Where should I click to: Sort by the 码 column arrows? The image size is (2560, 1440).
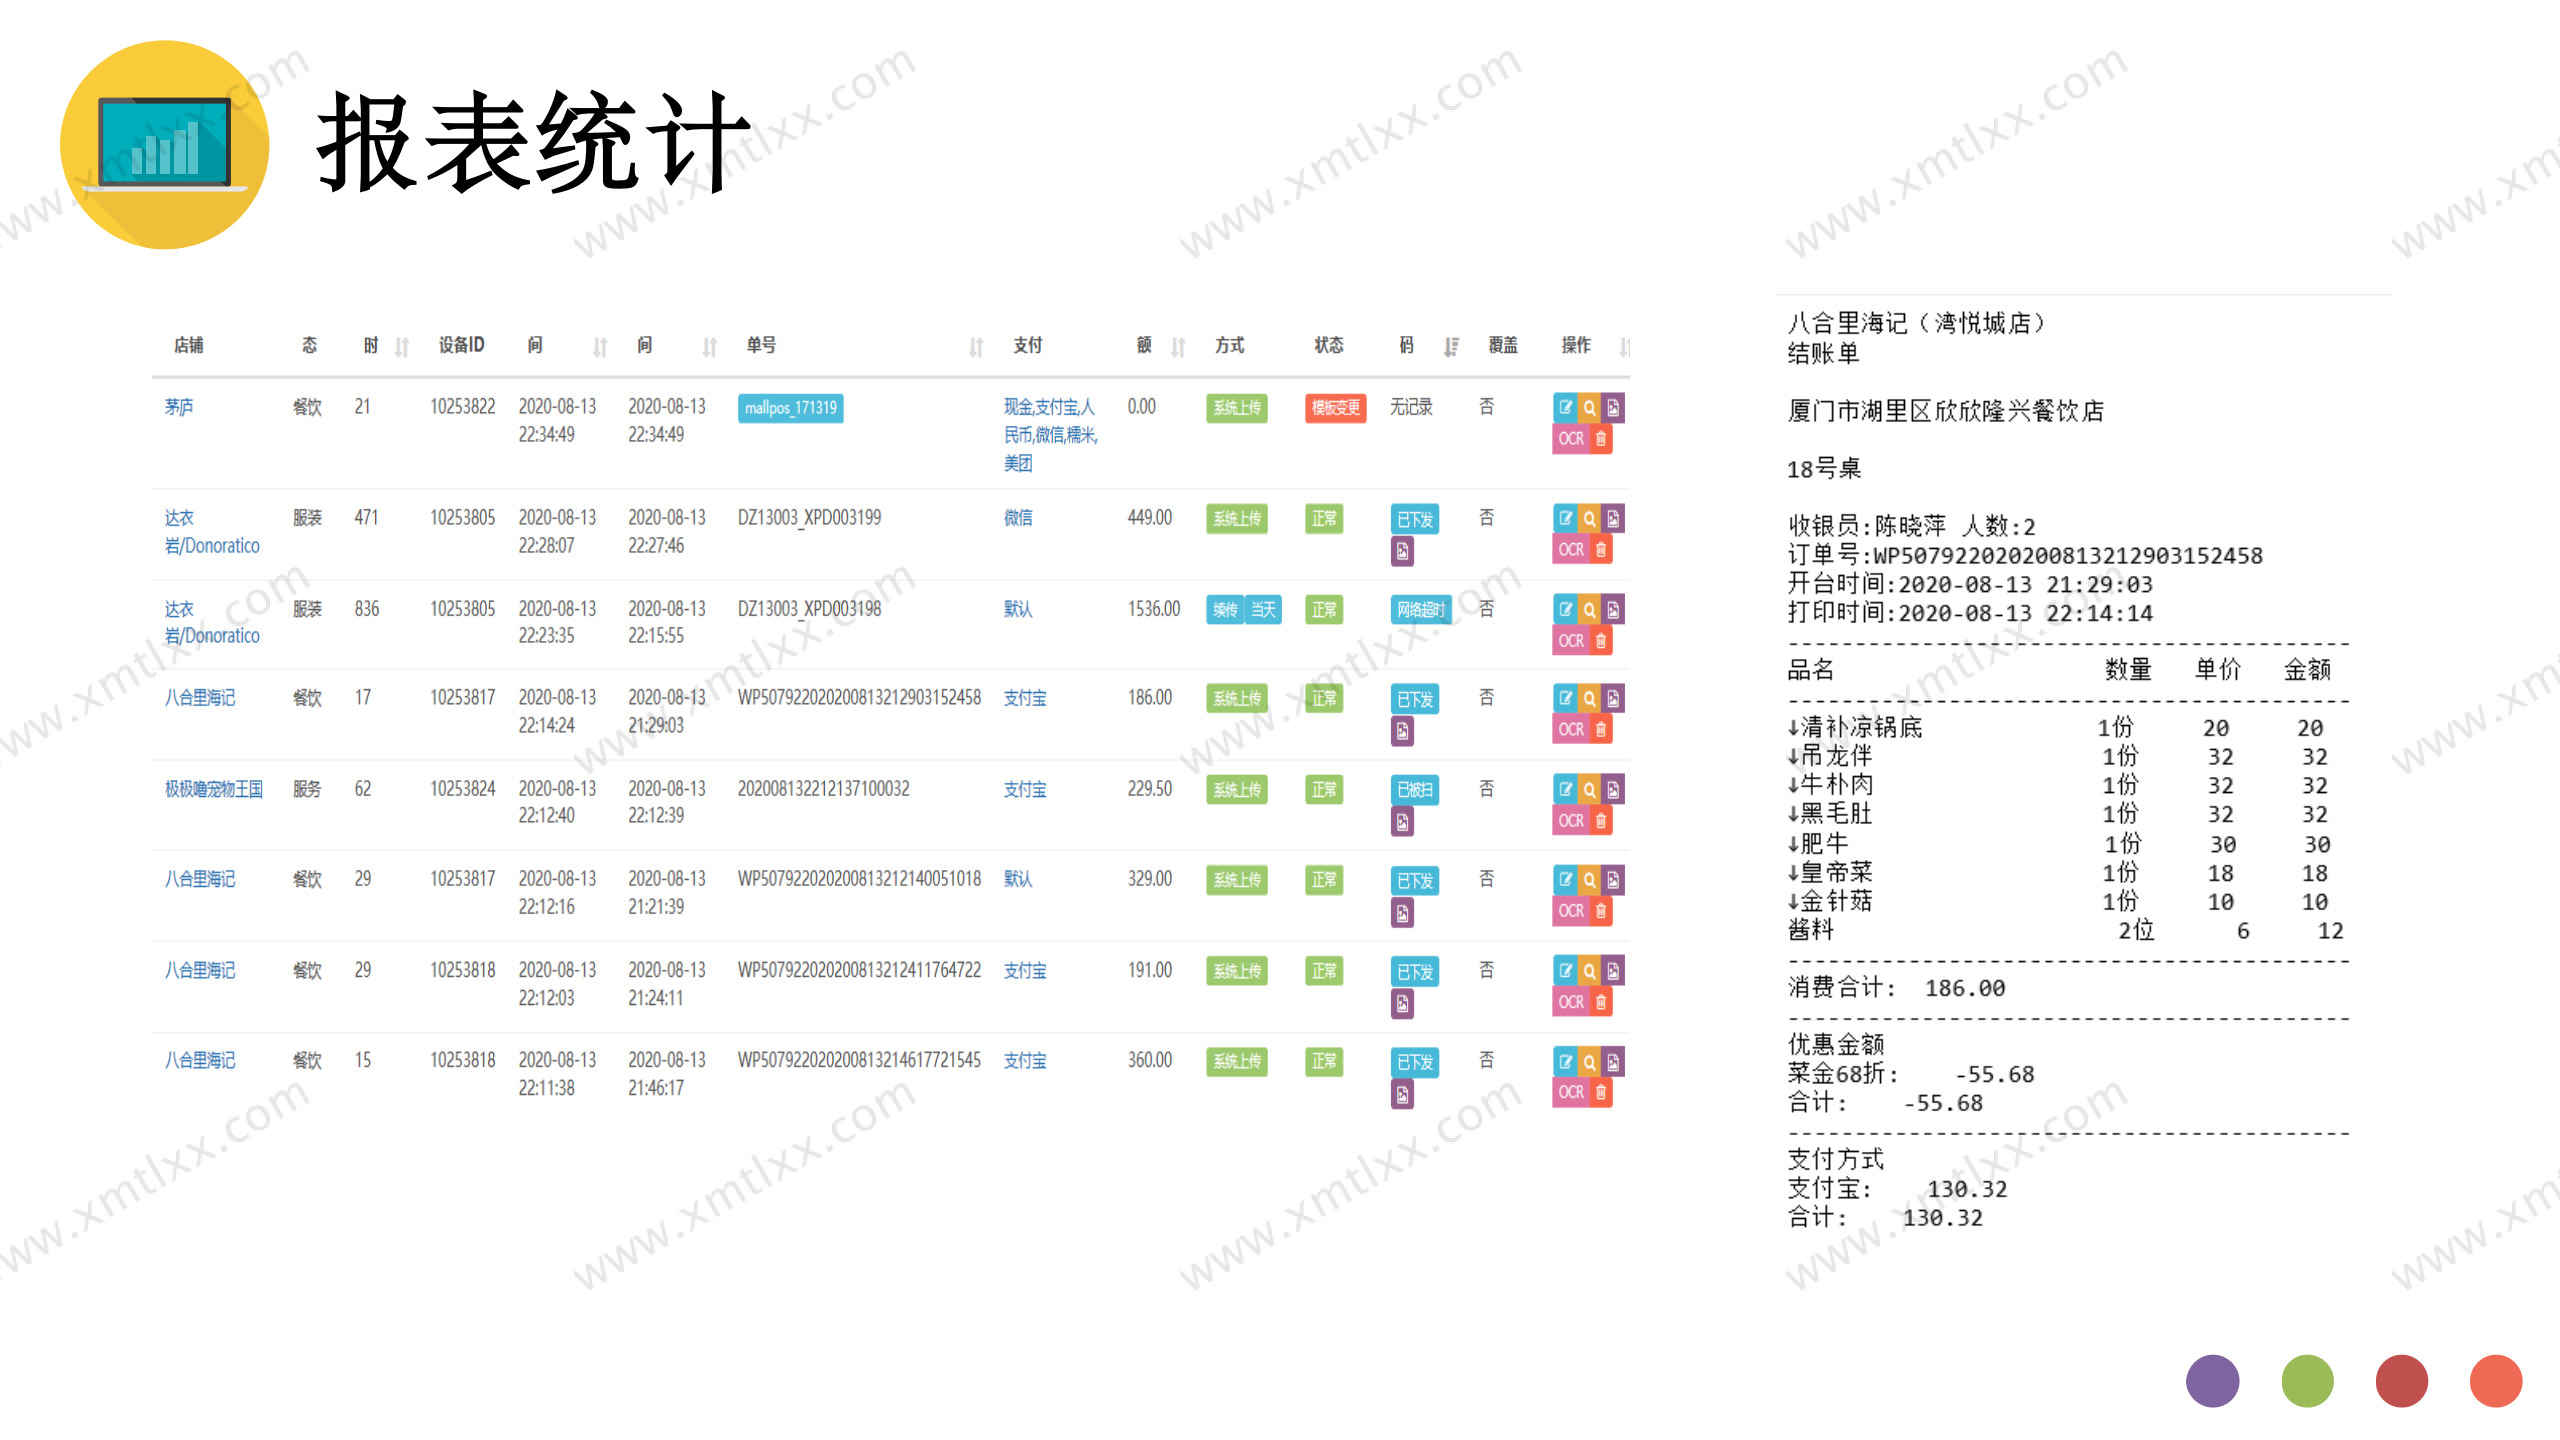click(1451, 347)
